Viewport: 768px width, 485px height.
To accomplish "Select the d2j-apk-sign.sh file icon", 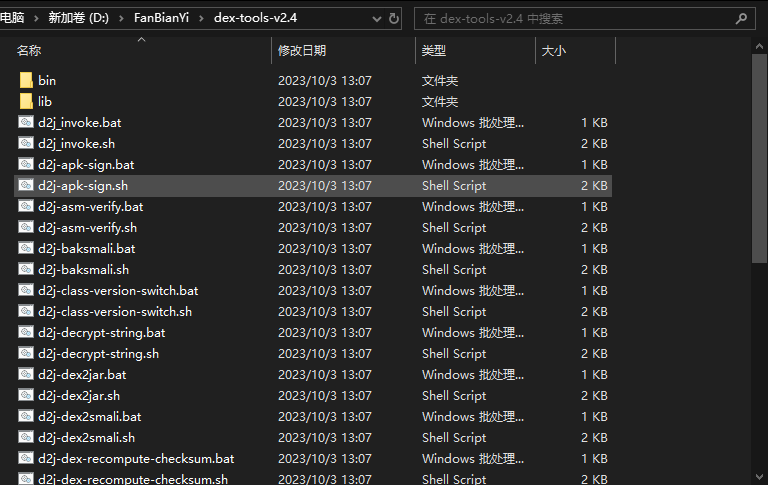I will [26, 185].
